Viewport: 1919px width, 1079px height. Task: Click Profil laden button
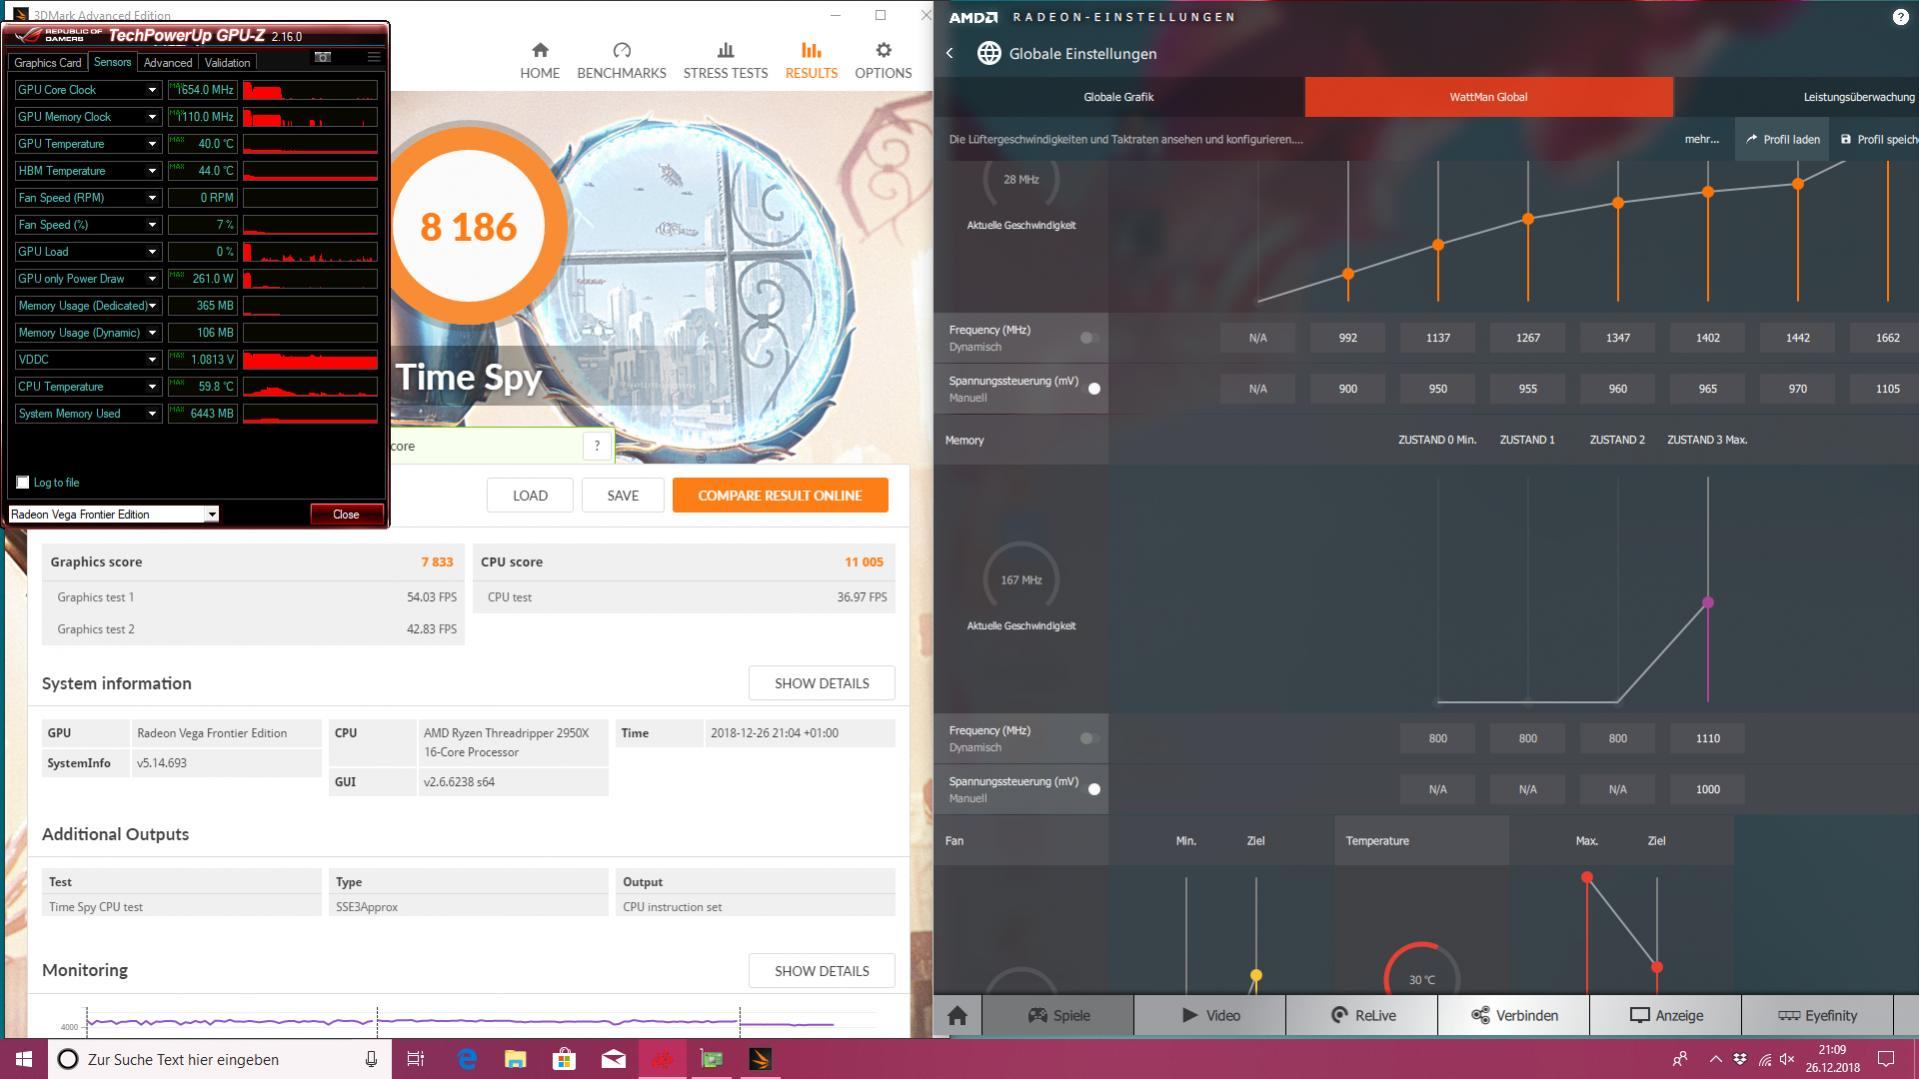click(x=1782, y=139)
